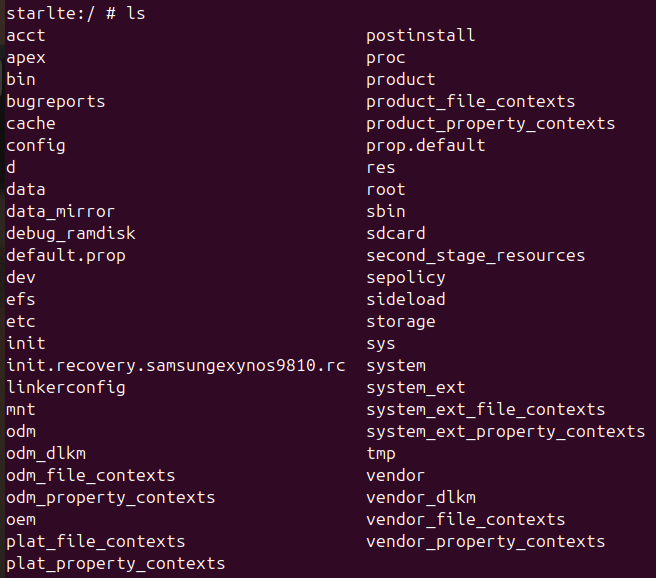This screenshot has width=656, height=578.
Task: Select the 'bugreports' directory name
Action: tap(56, 102)
